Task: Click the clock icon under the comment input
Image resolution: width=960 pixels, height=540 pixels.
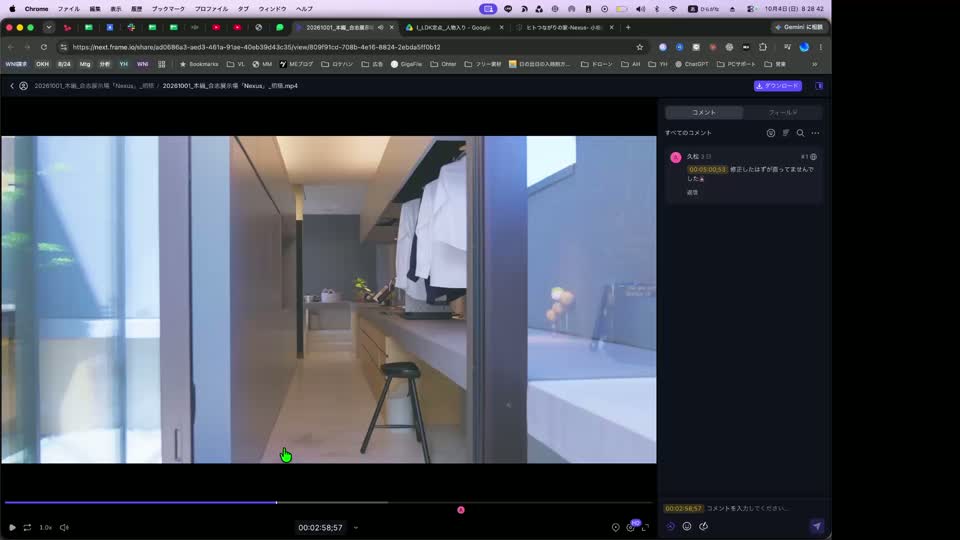Action: (x=671, y=527)
